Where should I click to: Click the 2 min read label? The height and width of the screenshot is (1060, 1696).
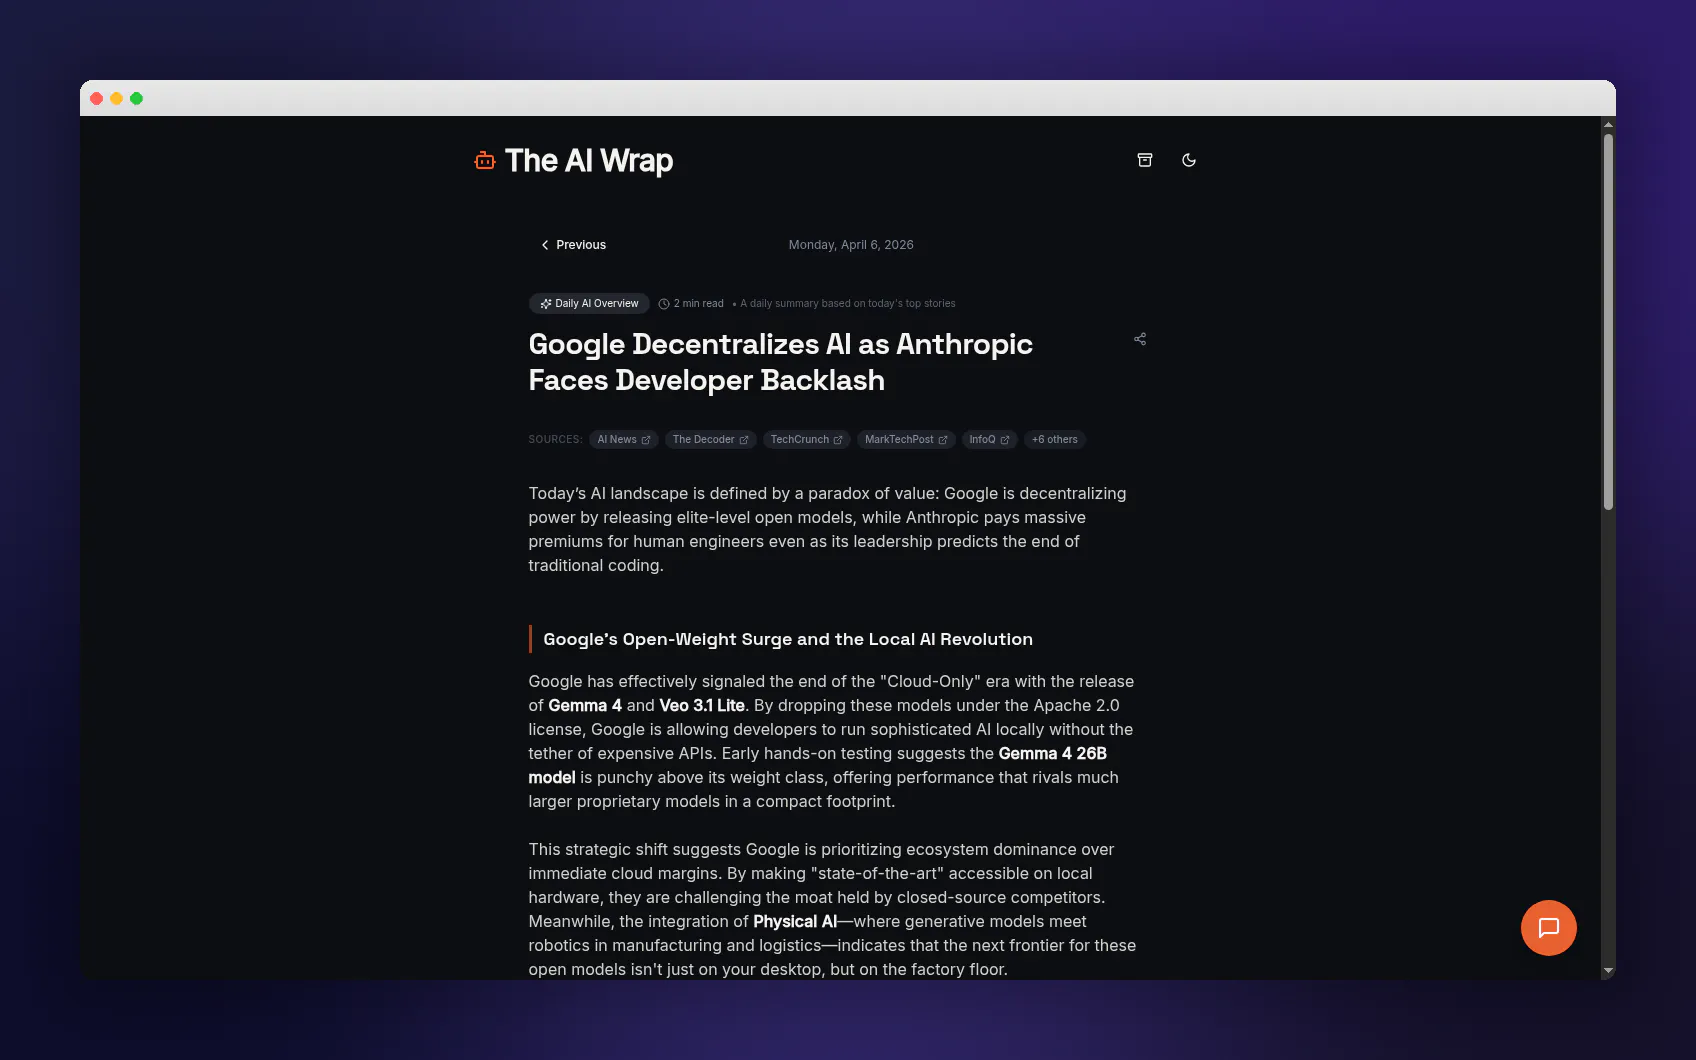click(691, 304)
